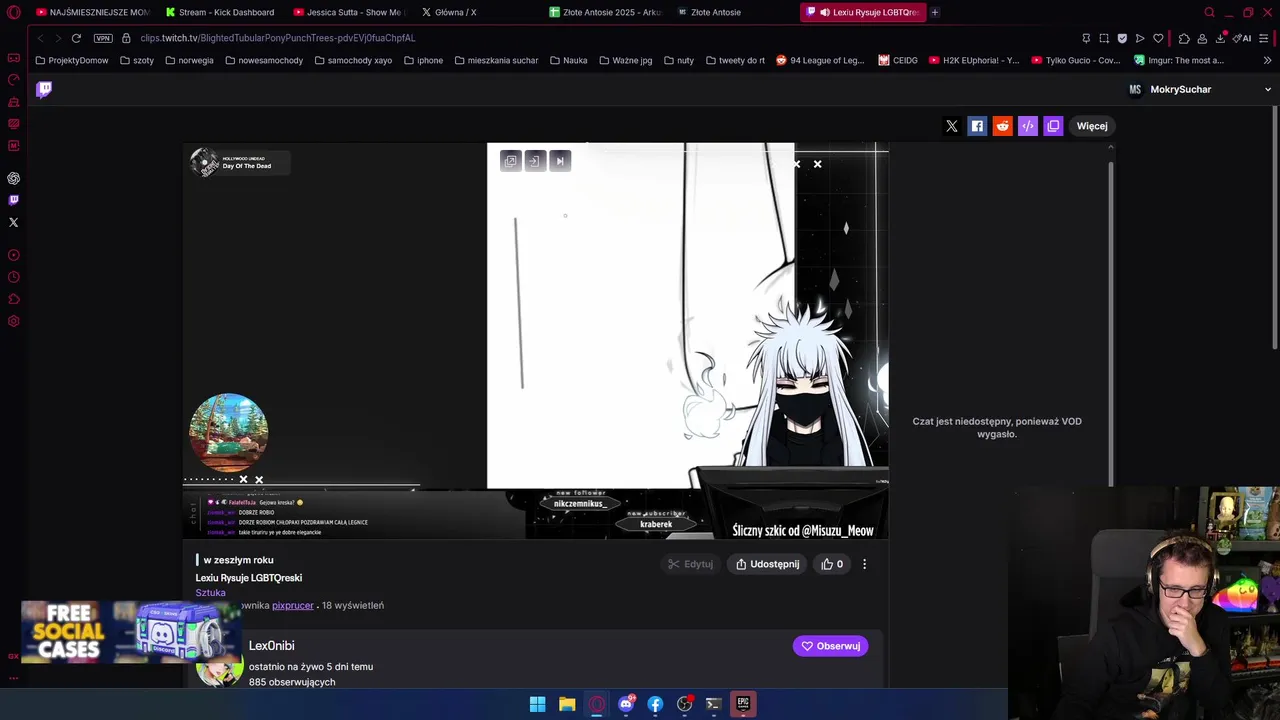Viewport: 1280px width, 720px height.
Task: Click Edytuj clip button
Action: click(690, 564)
